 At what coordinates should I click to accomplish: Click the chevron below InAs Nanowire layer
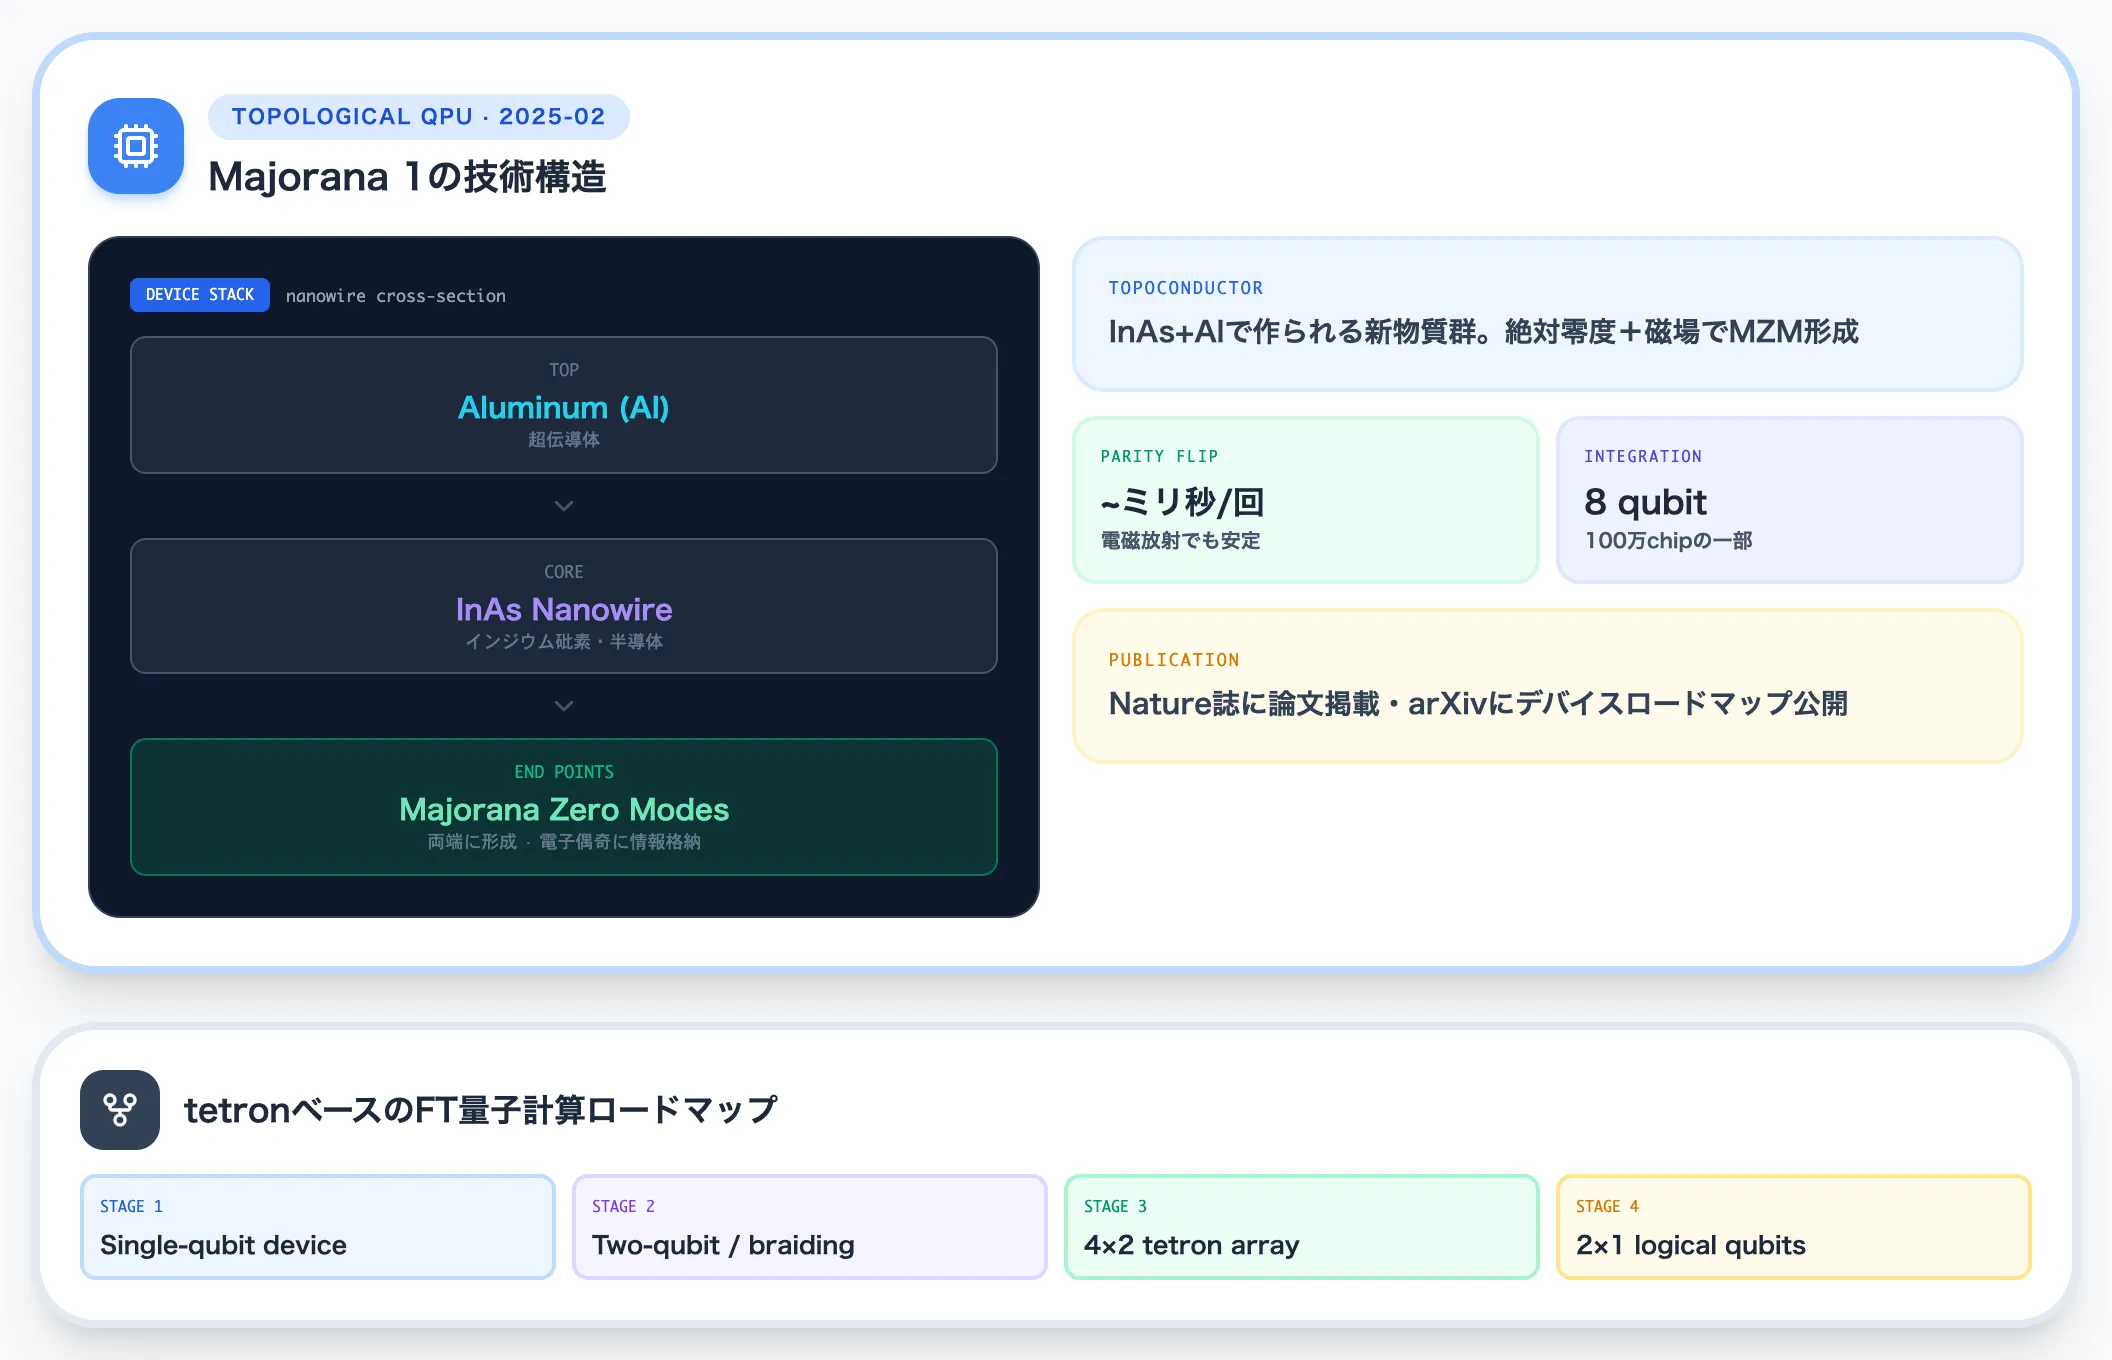coord(564,706)
